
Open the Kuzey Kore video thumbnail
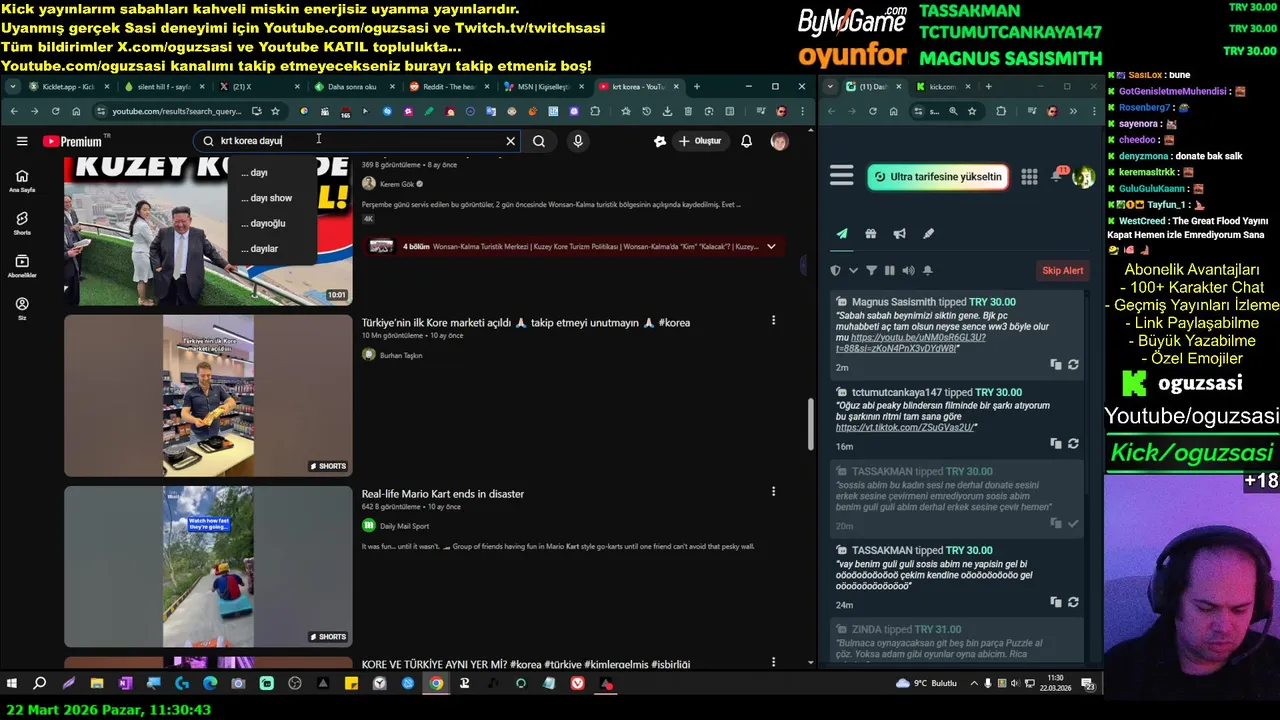208,231
